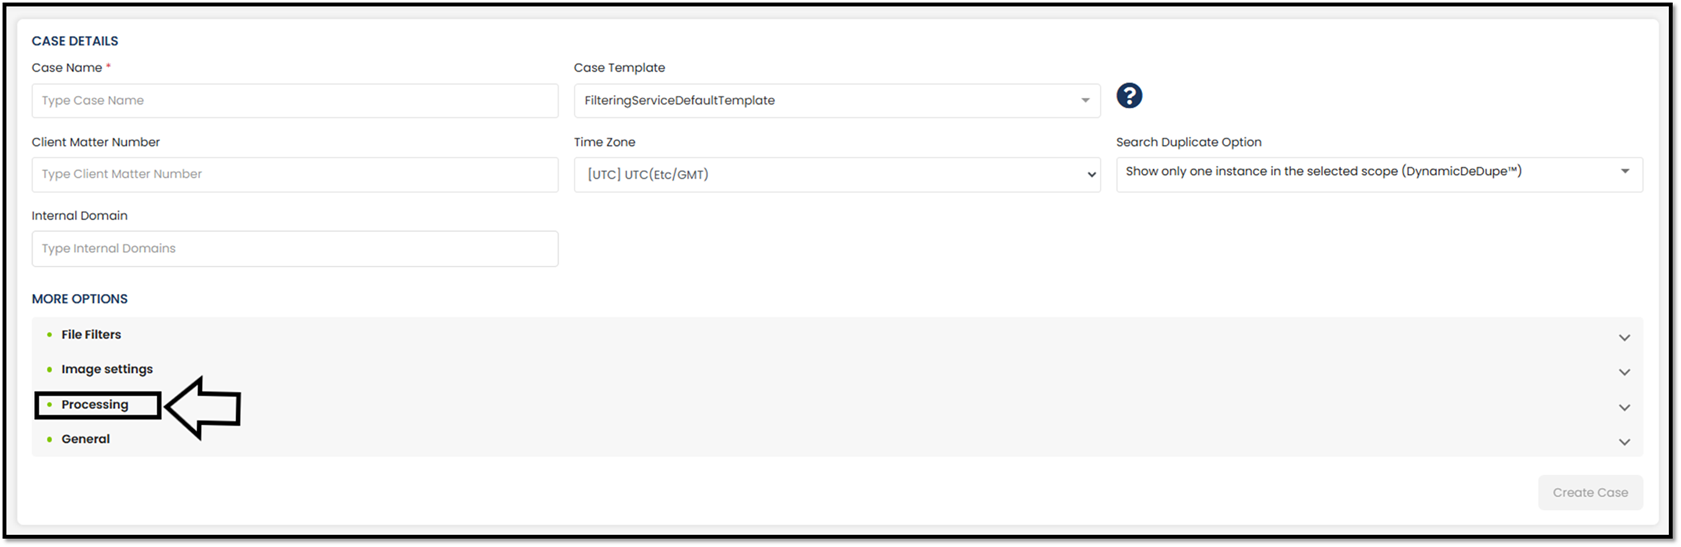Click into the Client Matter Number field
The width and height of the screenshot is (1681, 547).
[295, 175]
